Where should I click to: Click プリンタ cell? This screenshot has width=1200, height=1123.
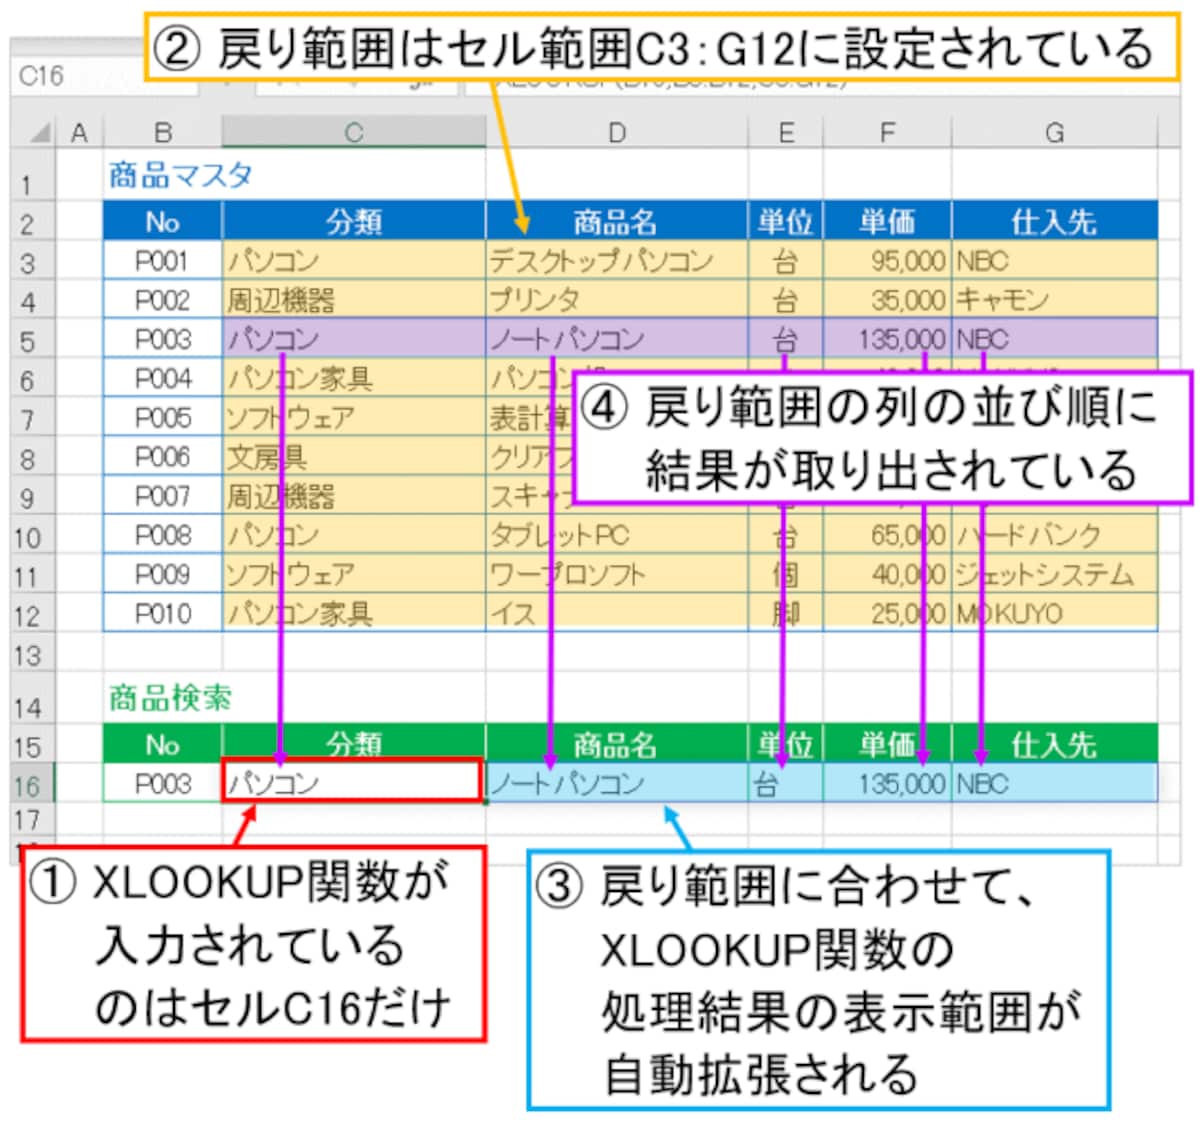pyautogui.click(x=617, y=300)
